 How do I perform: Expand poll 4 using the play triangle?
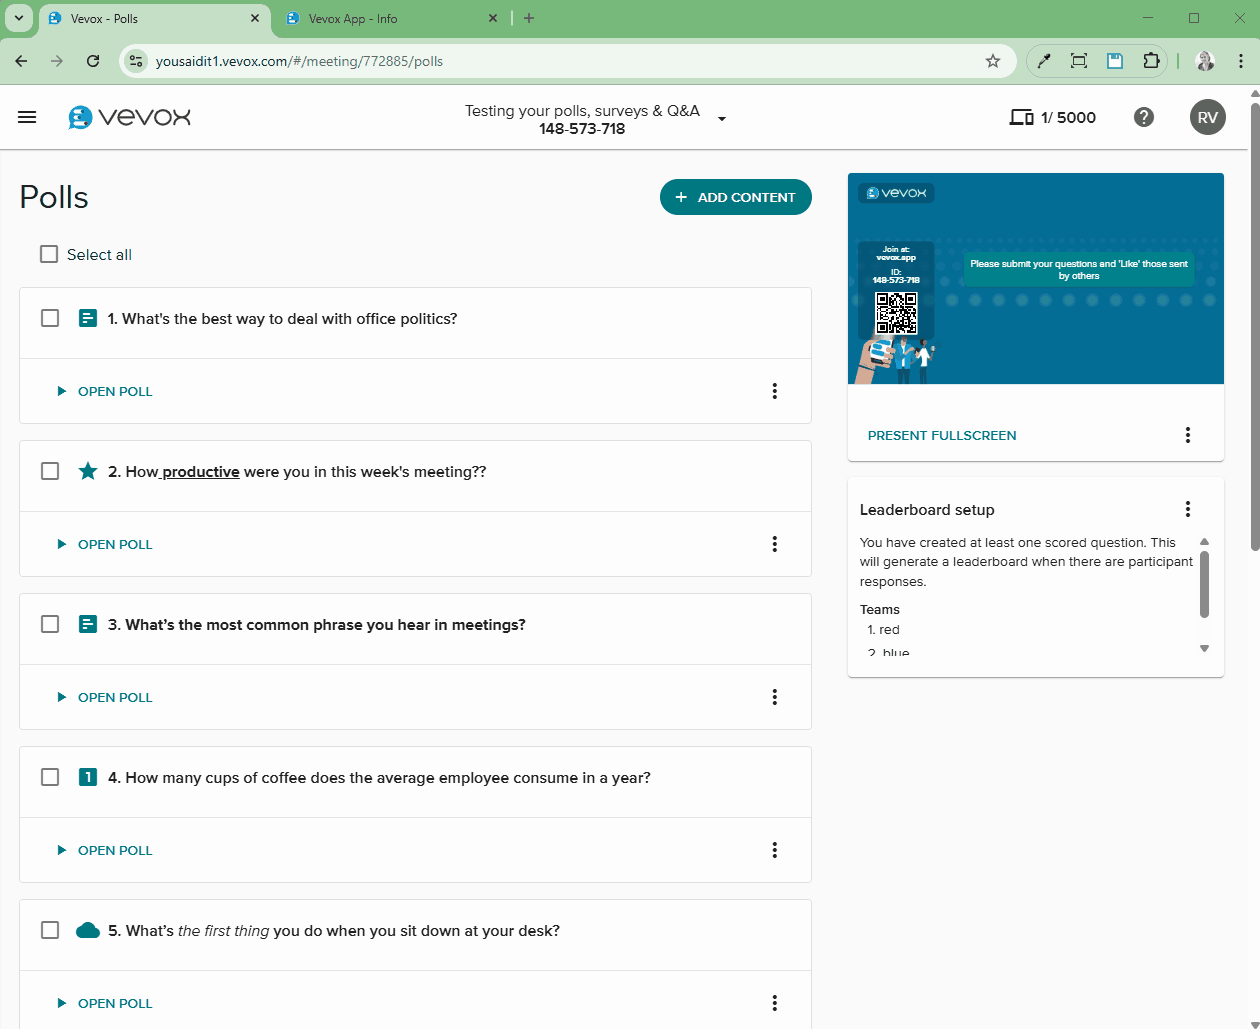pos(61,849)
